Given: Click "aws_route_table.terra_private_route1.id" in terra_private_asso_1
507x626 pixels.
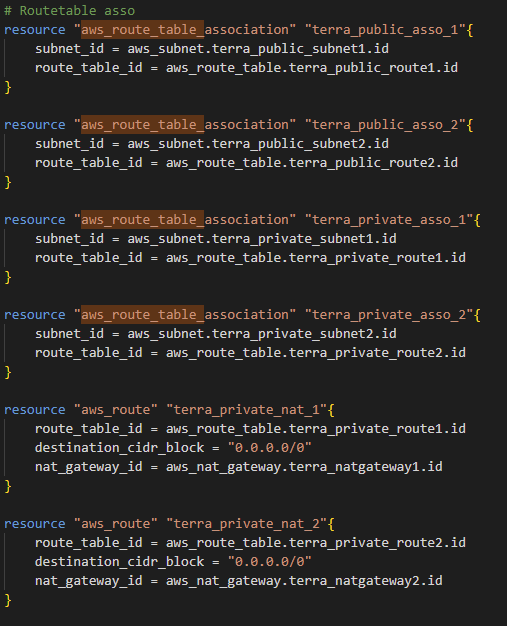Looking at the screenshot, I should 316,258.
